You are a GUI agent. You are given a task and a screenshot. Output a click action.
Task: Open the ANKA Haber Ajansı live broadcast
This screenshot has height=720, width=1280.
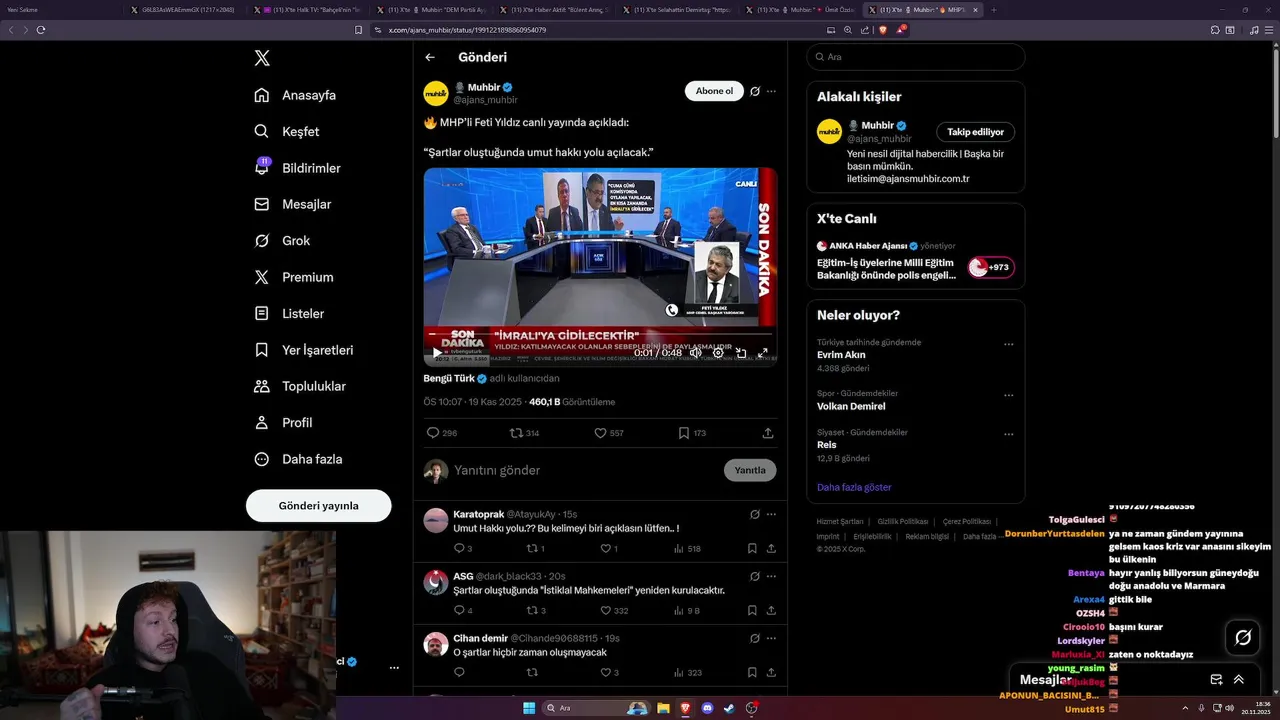click(x=915, y=260)
